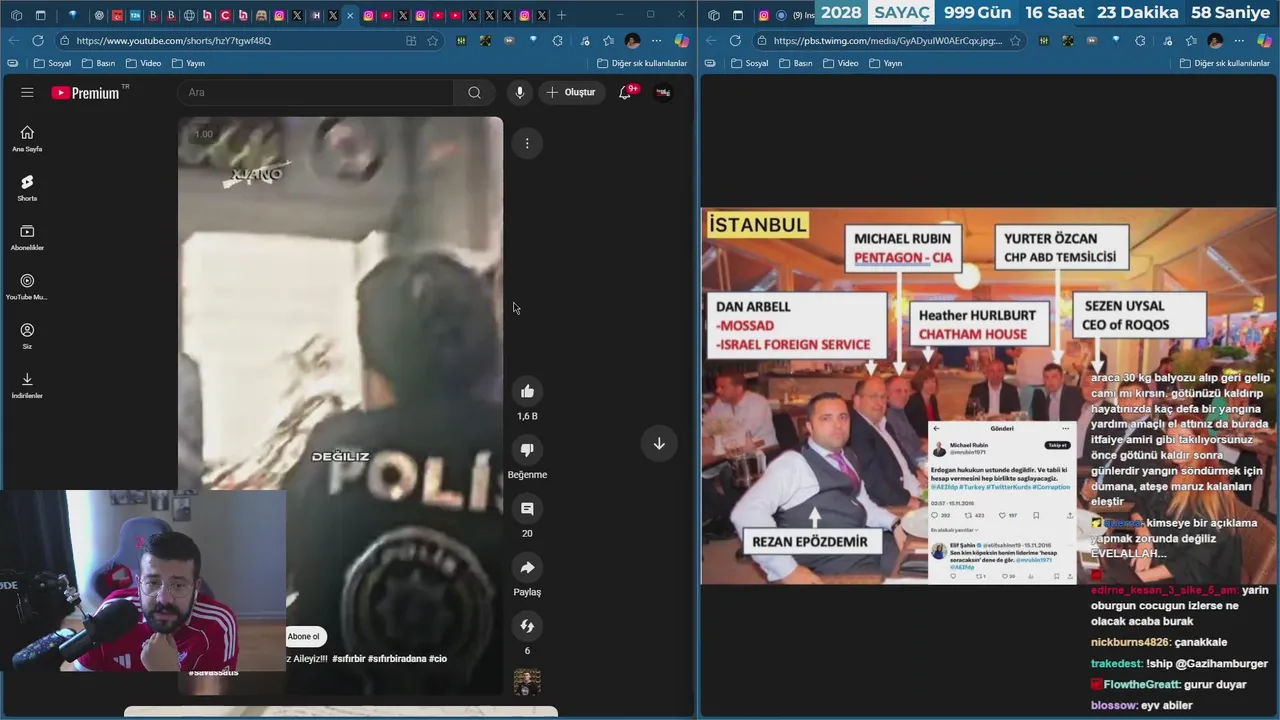Expand Diğer sık kullanılanlar in left window
Image resolution: width=1280 pixels, height=720 pixels.
point(642,63)
